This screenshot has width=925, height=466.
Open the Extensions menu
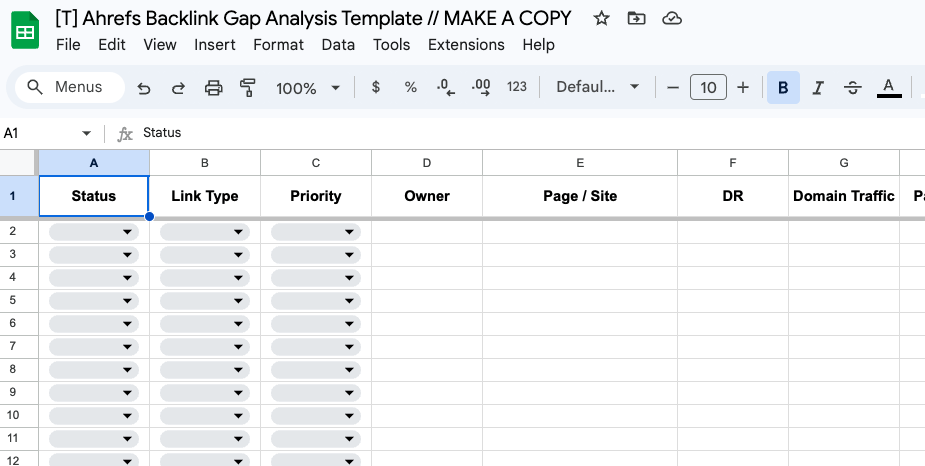[x=466, y=45]
